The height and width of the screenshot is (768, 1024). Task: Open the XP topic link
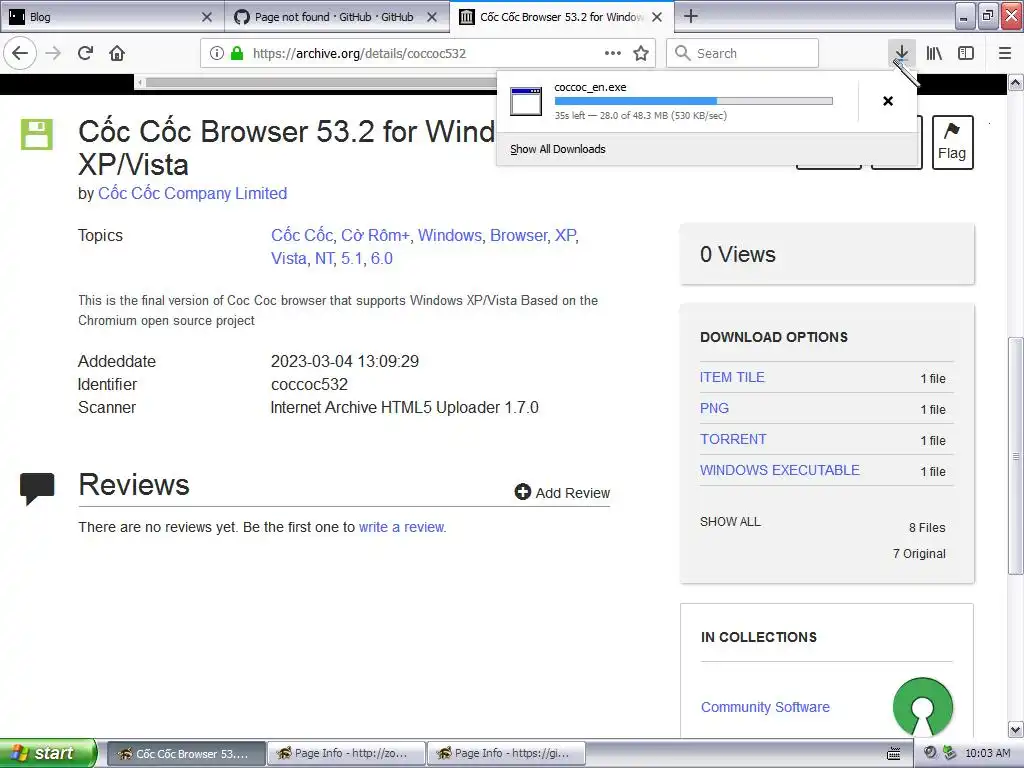click(566, 235)
